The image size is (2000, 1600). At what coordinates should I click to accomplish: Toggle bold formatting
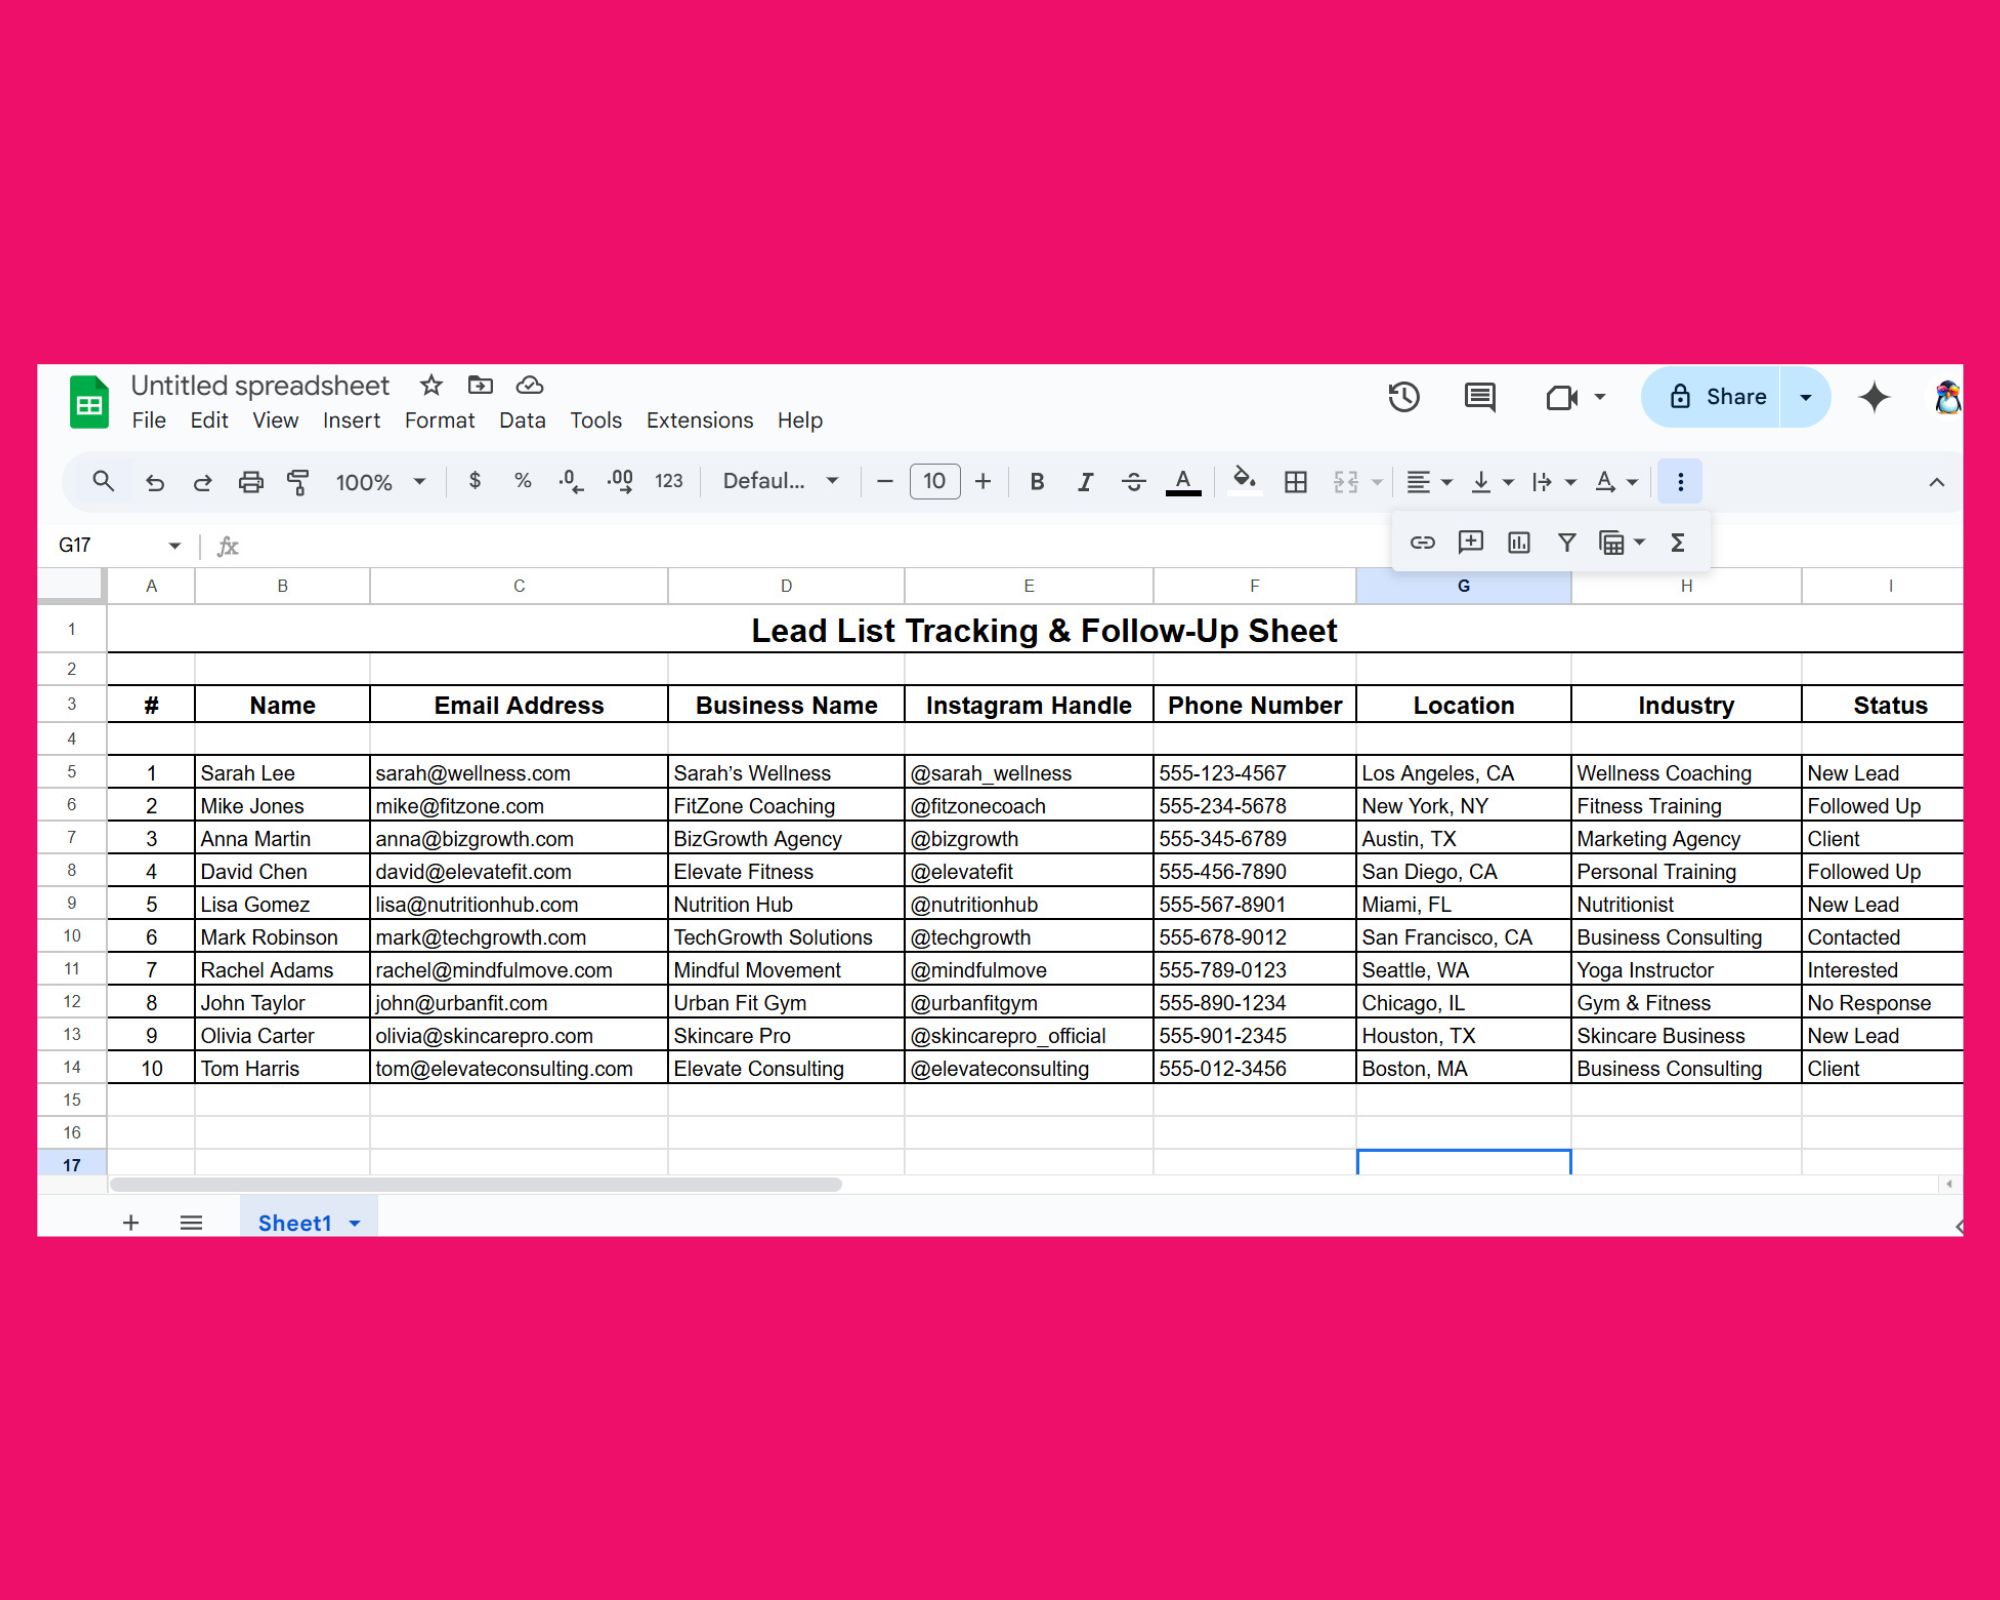click(1037, 482)
